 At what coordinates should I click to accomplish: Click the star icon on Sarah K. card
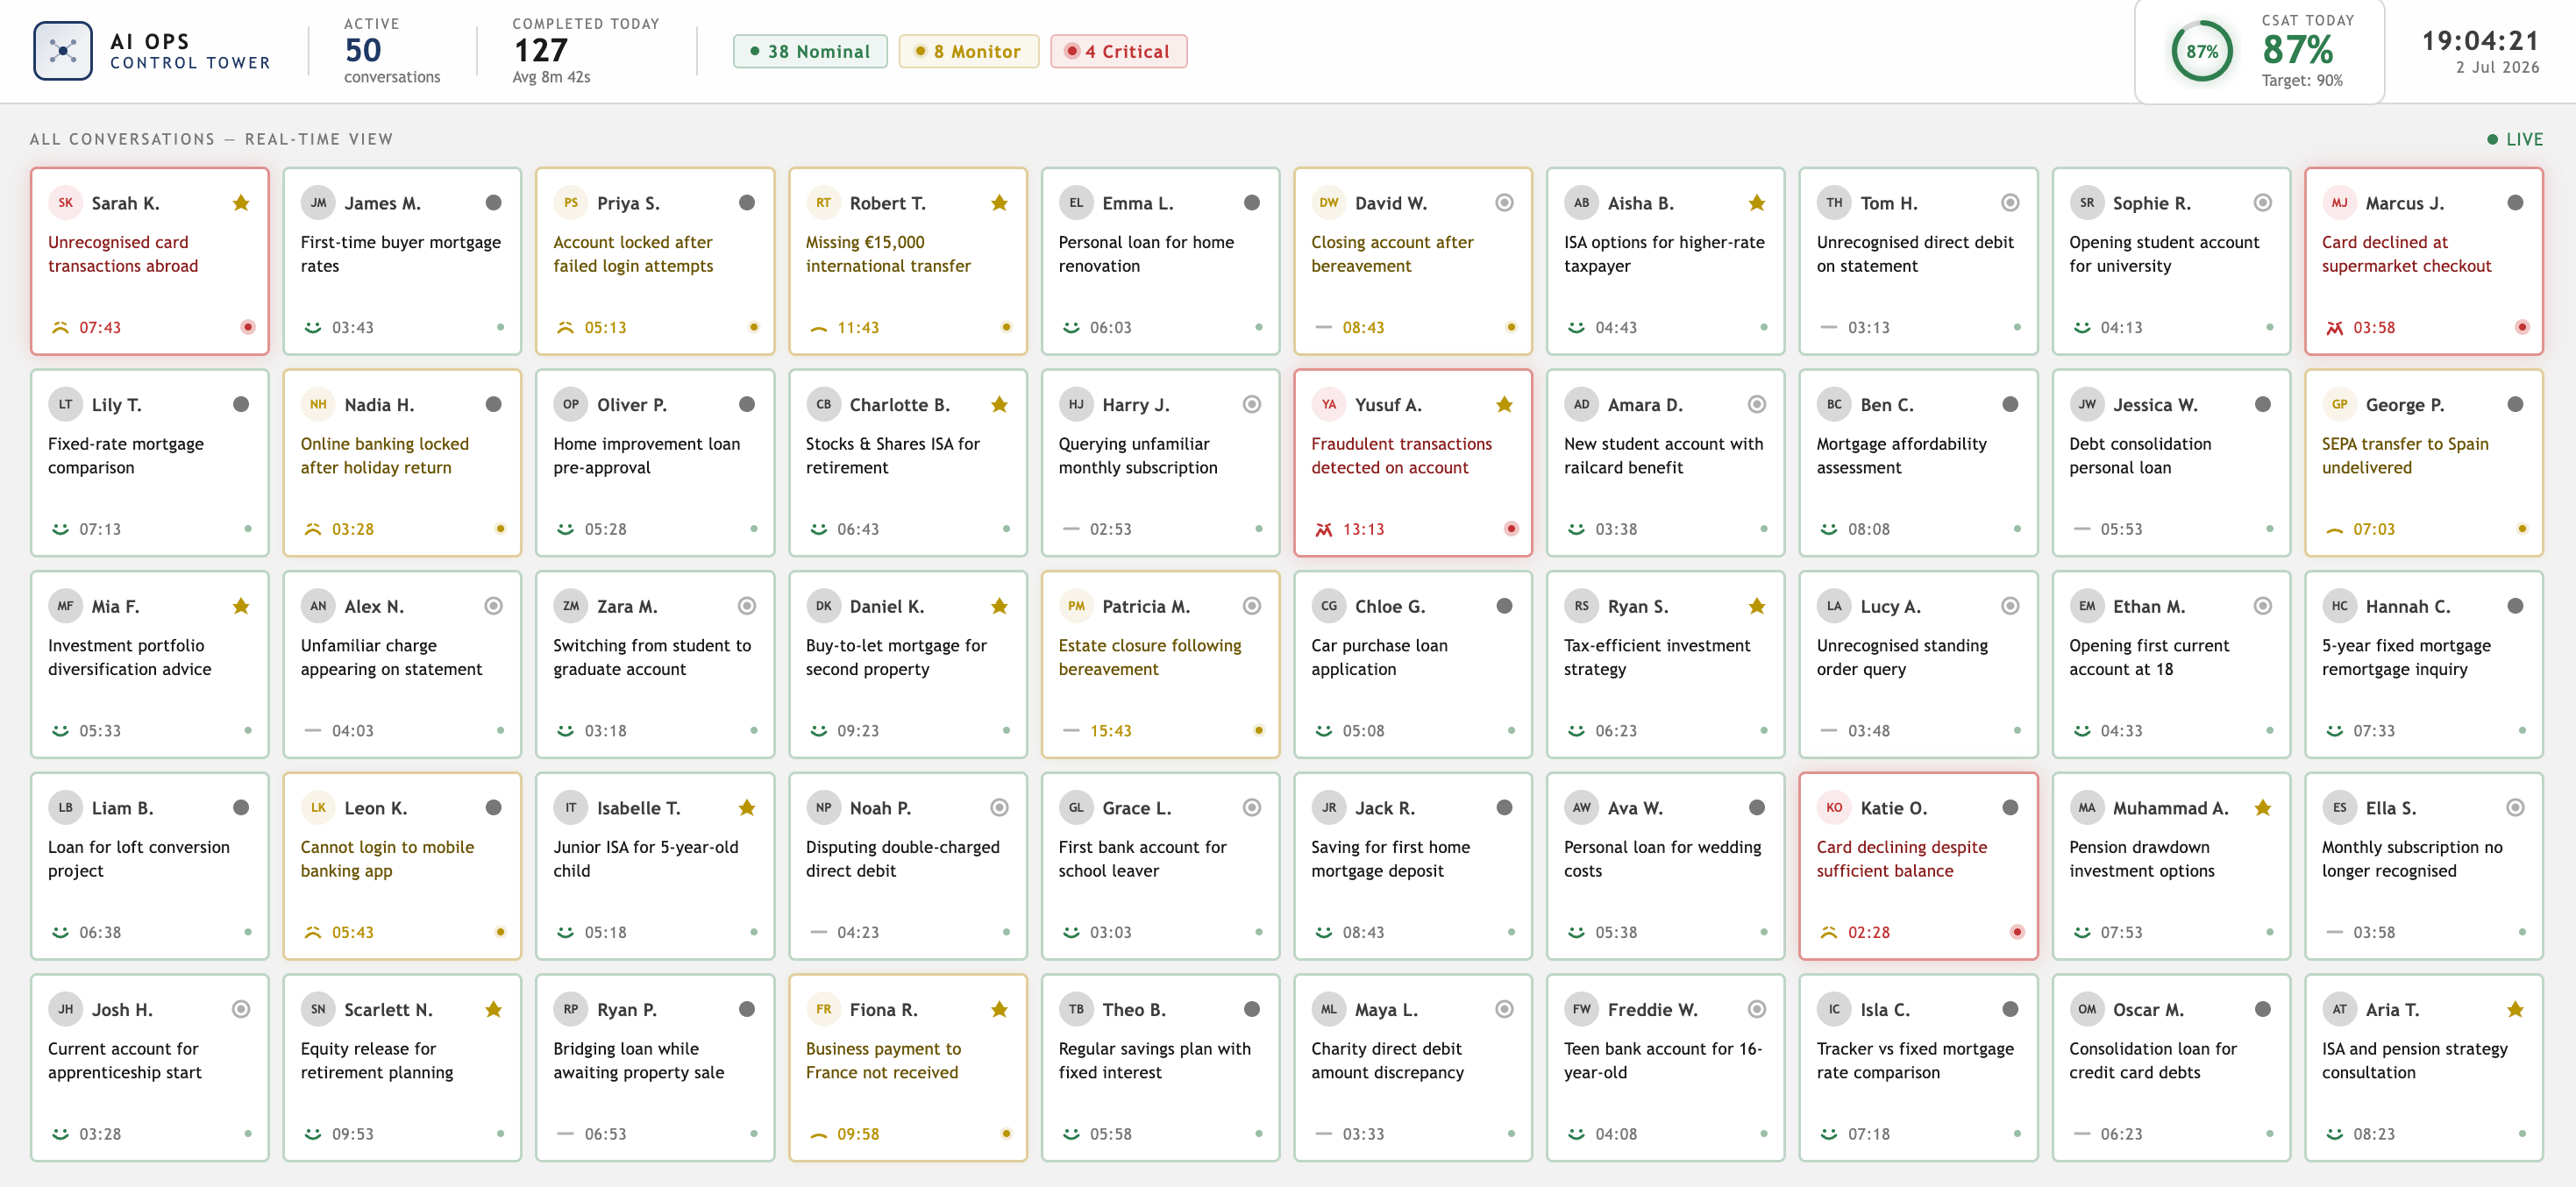tap(241, 203)
